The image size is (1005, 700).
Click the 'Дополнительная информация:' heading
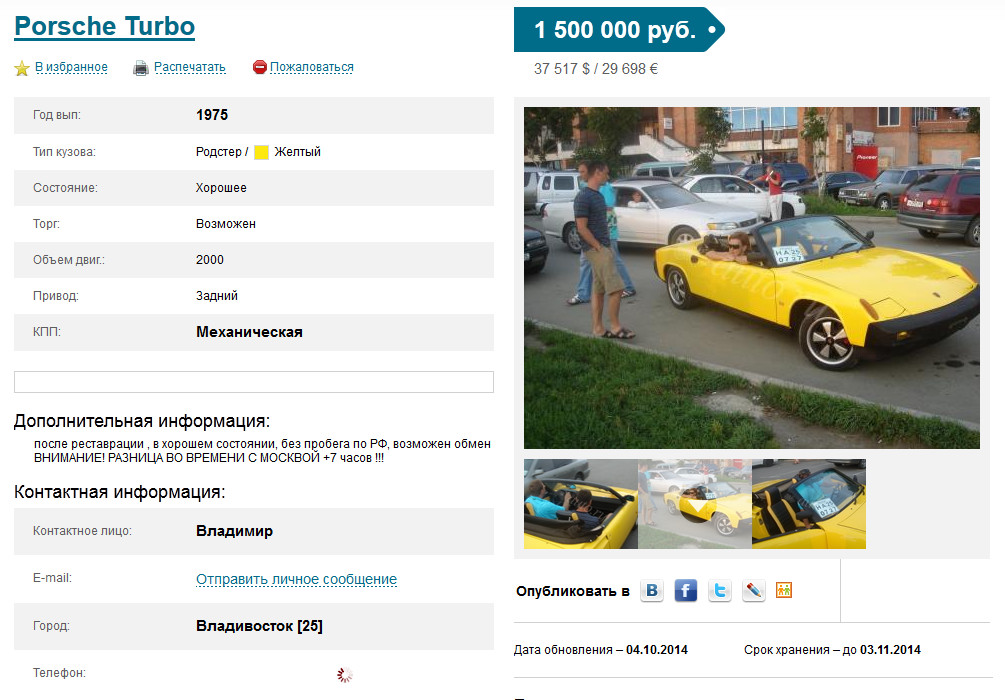142,421
